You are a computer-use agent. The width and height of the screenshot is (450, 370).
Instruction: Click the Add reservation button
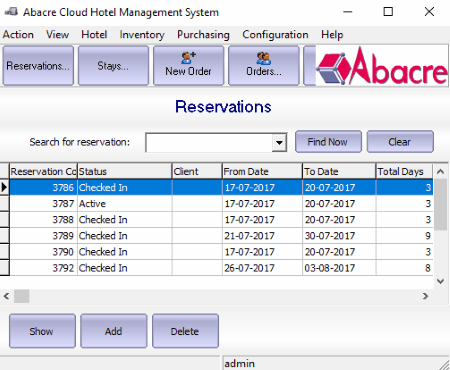click(x=113, y=331)
